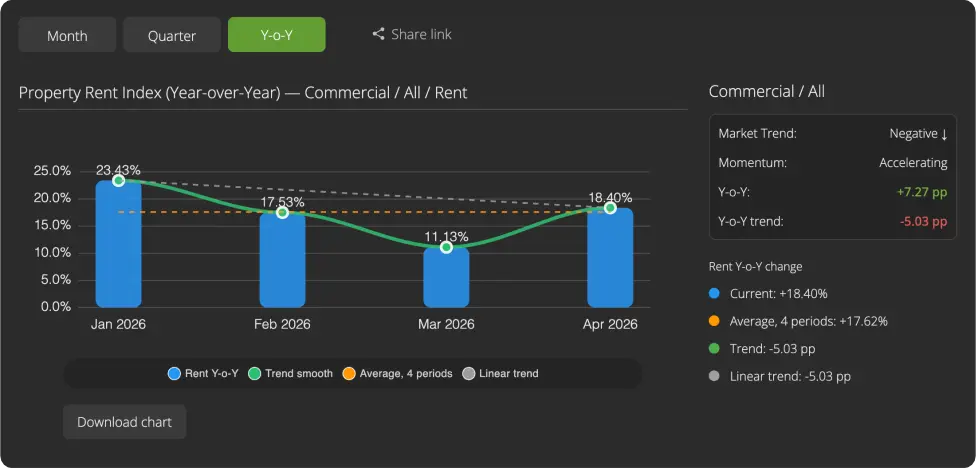Toggle the Rent Y-o-Y legend series
This screenshot has width=976, height=468.
click(x=204, y=374)
